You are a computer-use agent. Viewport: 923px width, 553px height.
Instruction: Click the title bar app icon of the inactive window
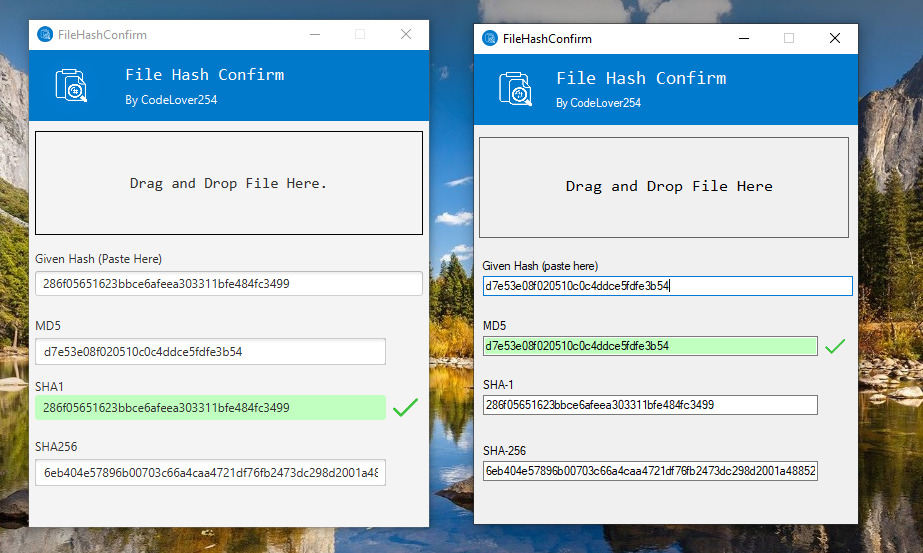[x=45, y=35]
